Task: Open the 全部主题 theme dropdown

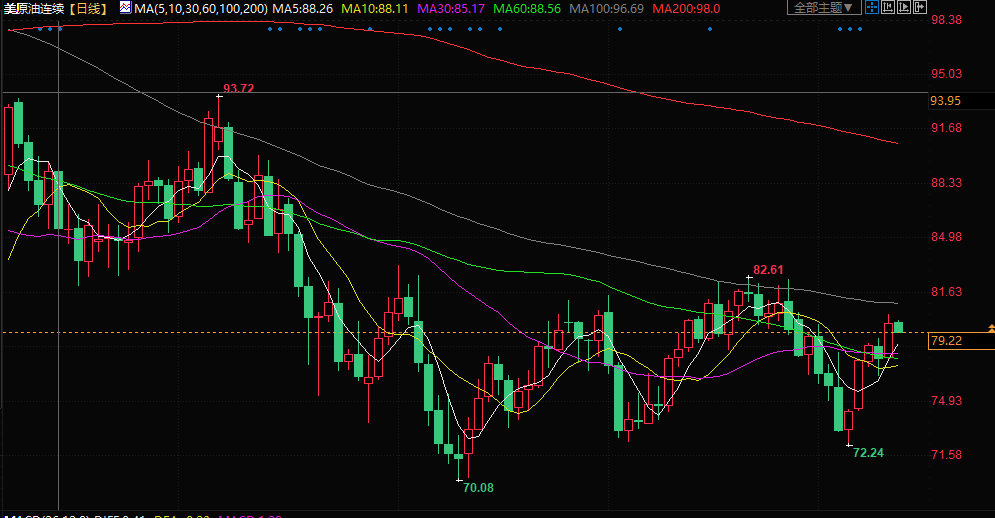Action: (x=821, y=8)
